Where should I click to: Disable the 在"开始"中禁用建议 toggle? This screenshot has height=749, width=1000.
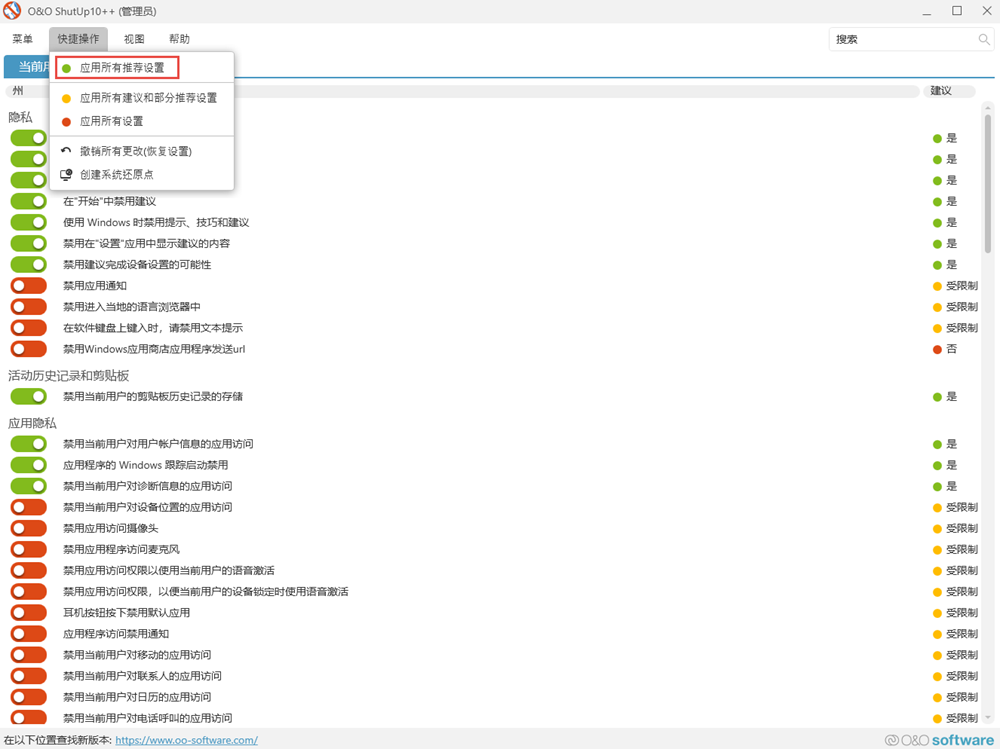[29, 202]
